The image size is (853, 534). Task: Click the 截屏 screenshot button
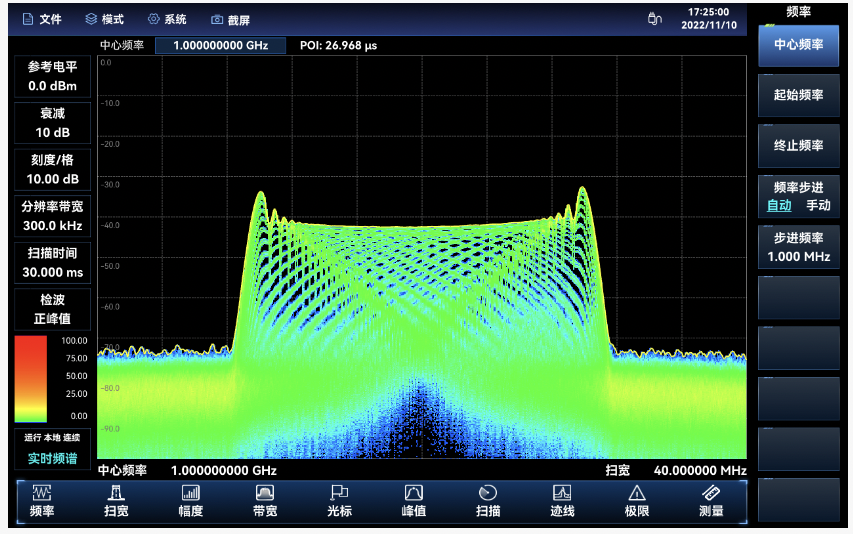click(x=230, y=20)
